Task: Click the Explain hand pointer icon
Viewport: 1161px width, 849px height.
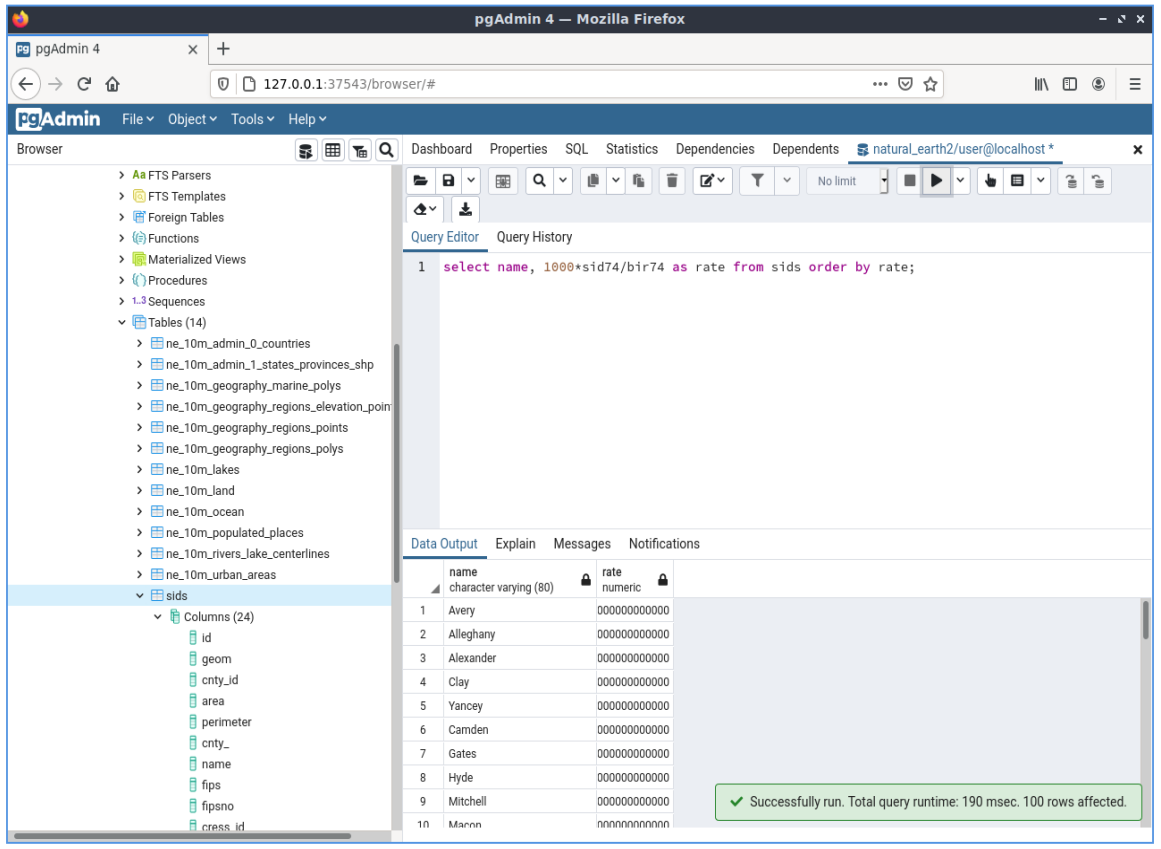Action: tap(991, 181)
